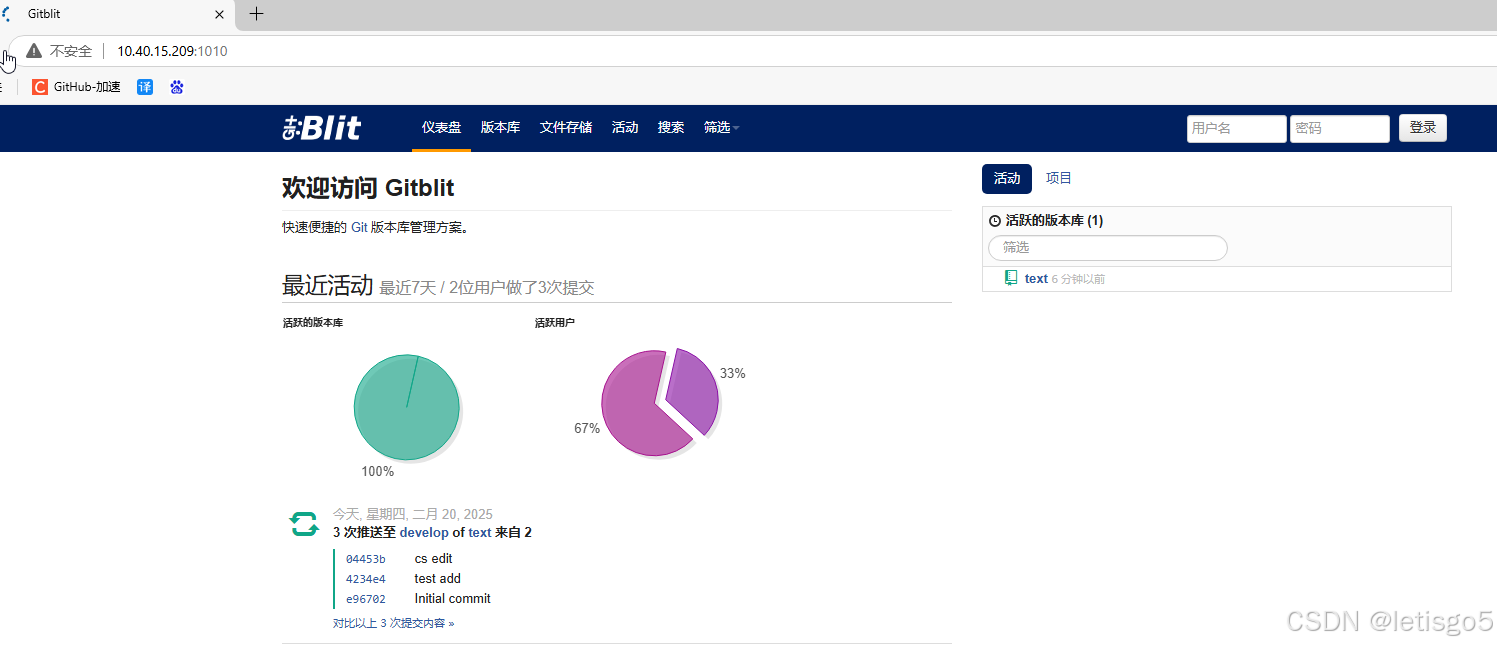Click the repository book icon beside text
The height and width of the screenshot is (647, 1497).
1011,278
